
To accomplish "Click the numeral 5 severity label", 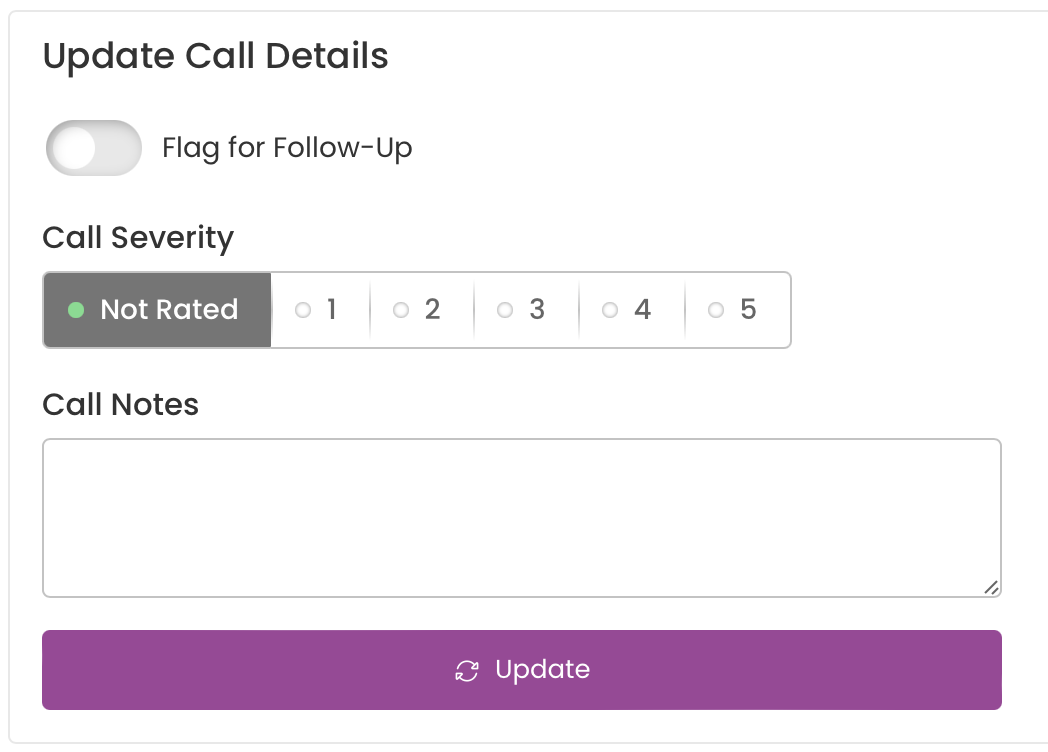I will (x=749, y=309).
